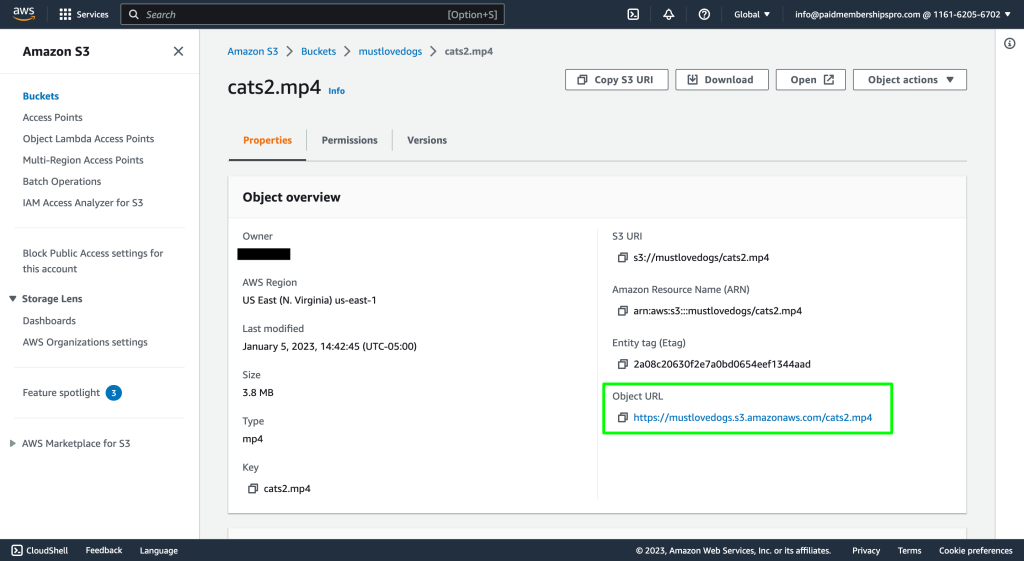1024x561 pixels.
Task: Click the 3.8 MB size value
Action: (258, 393)
